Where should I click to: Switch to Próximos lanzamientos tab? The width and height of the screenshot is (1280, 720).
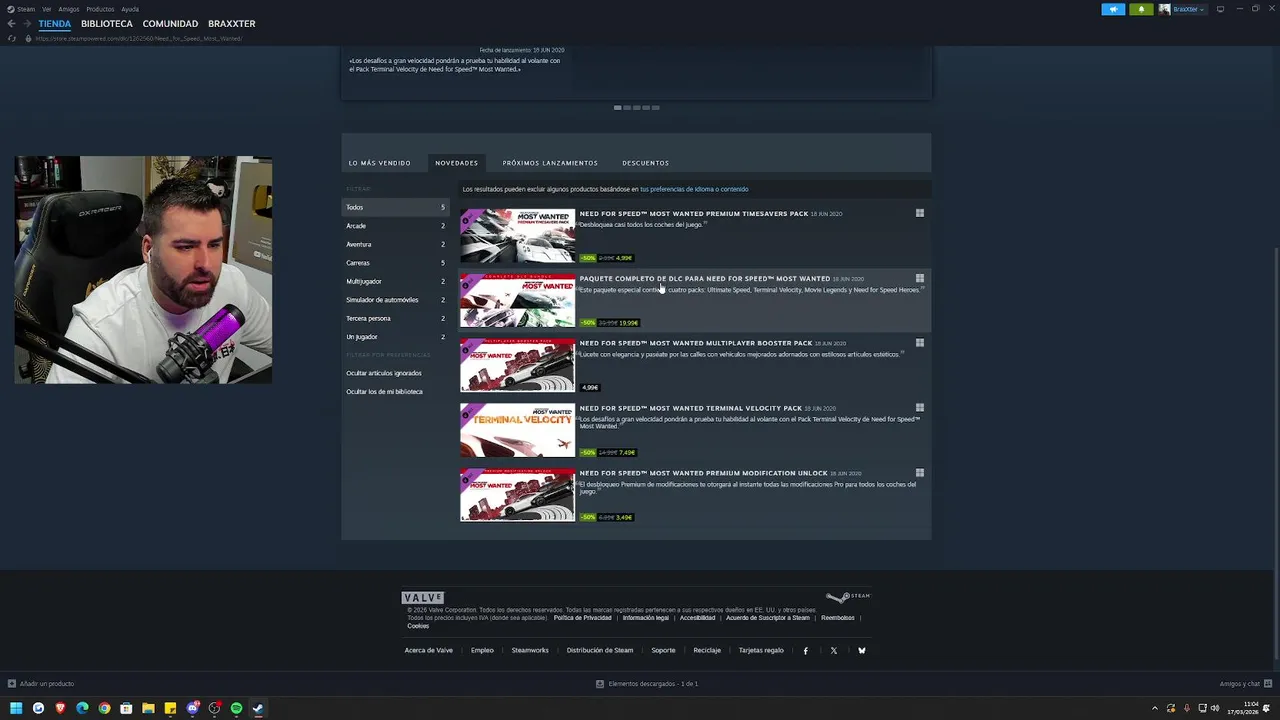550,163
